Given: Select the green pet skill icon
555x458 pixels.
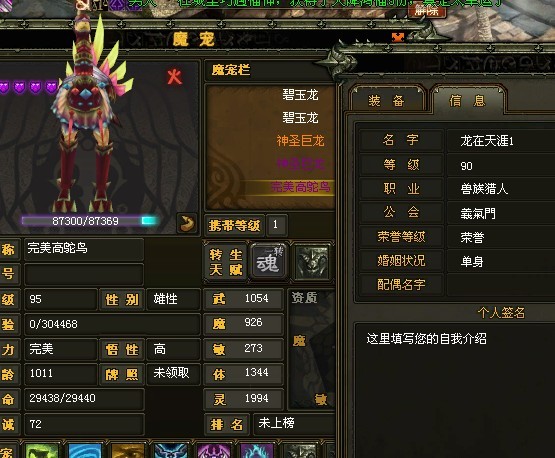Looking at the screenshot, I should (x=42, y=450).
